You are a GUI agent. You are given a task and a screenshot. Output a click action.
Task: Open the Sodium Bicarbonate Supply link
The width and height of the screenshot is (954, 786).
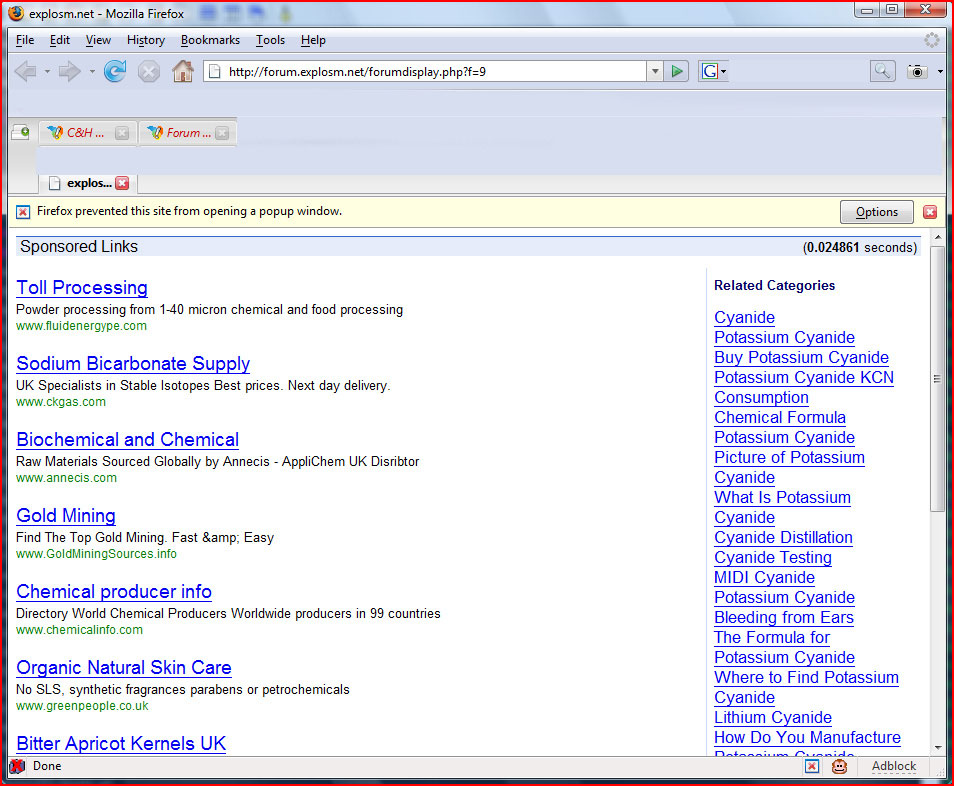click(133, 364)
